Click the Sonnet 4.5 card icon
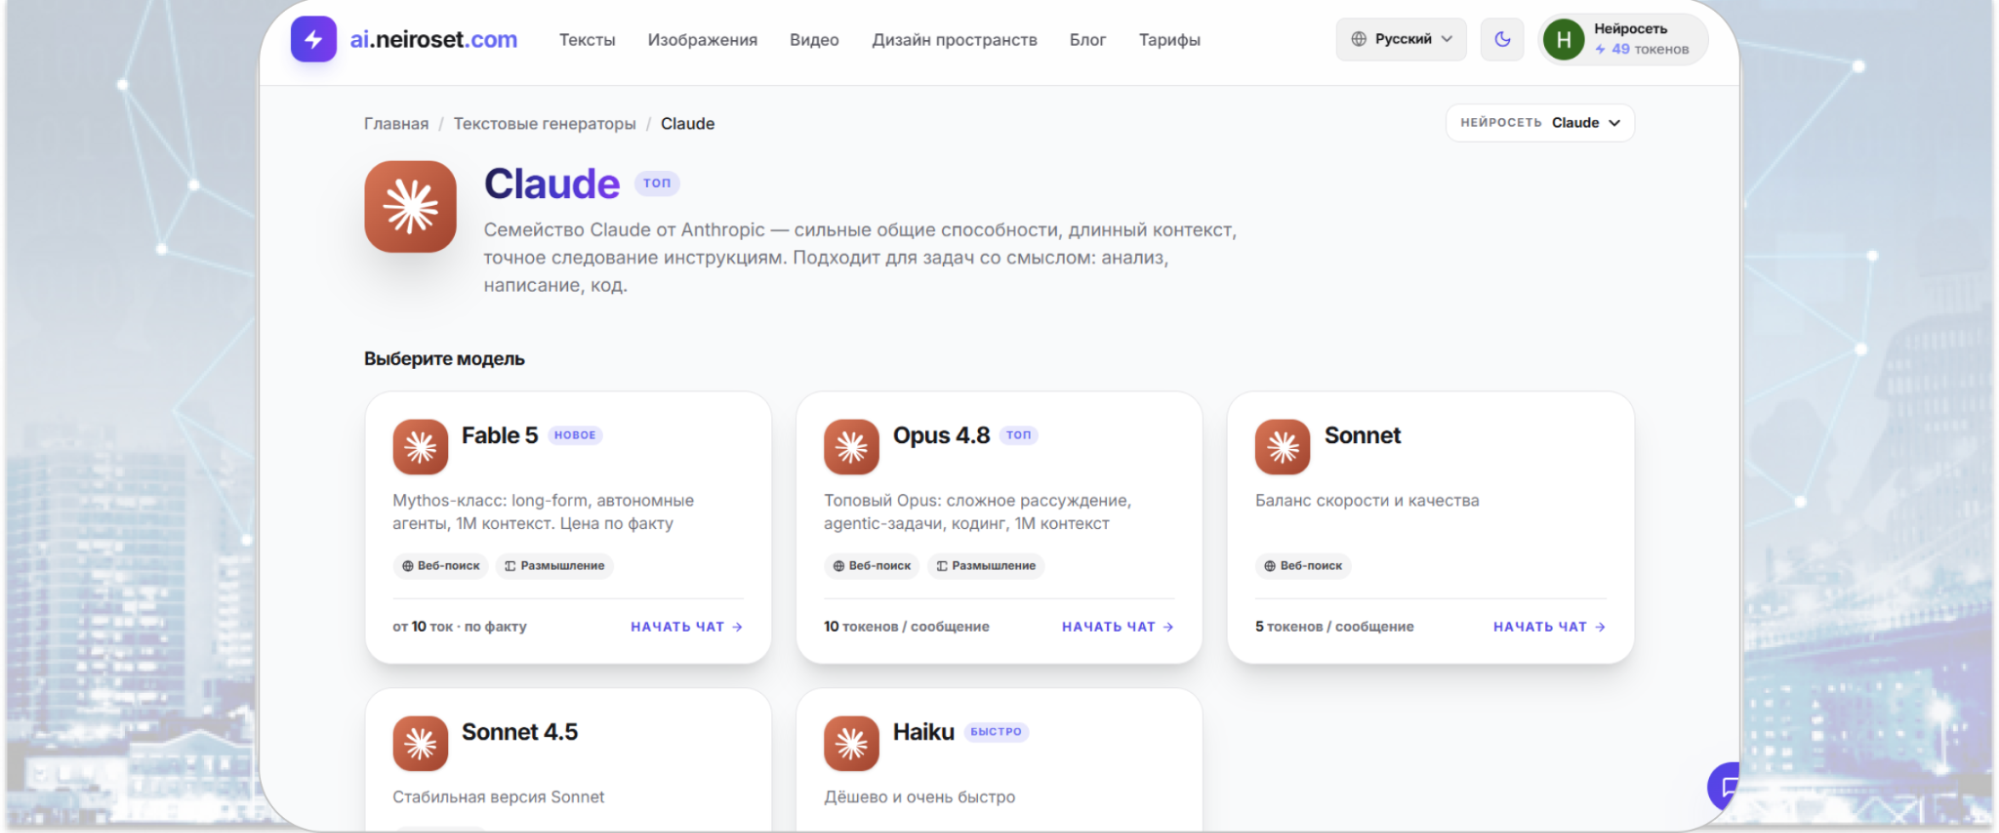The image size is (1999, 833). [x=420, y=743]
